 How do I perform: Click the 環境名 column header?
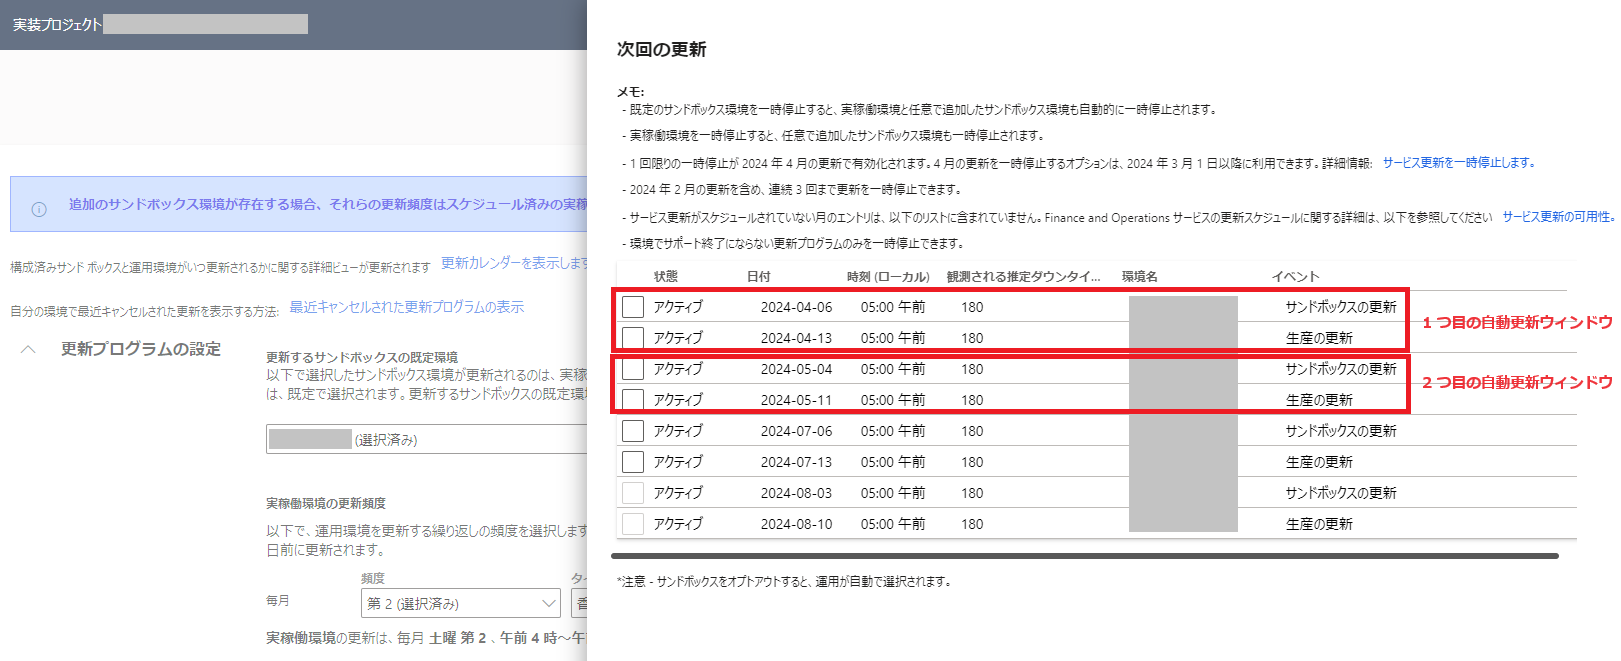(x=1140, y=276)
